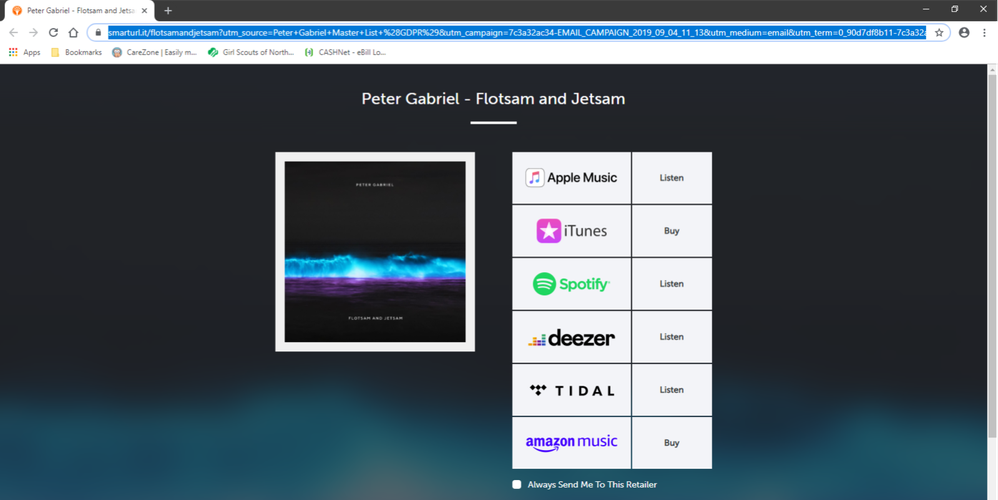Viewport: 998px width, 500px height.
Task: Click the Deezer logo
Action: (x=571, y=337)
